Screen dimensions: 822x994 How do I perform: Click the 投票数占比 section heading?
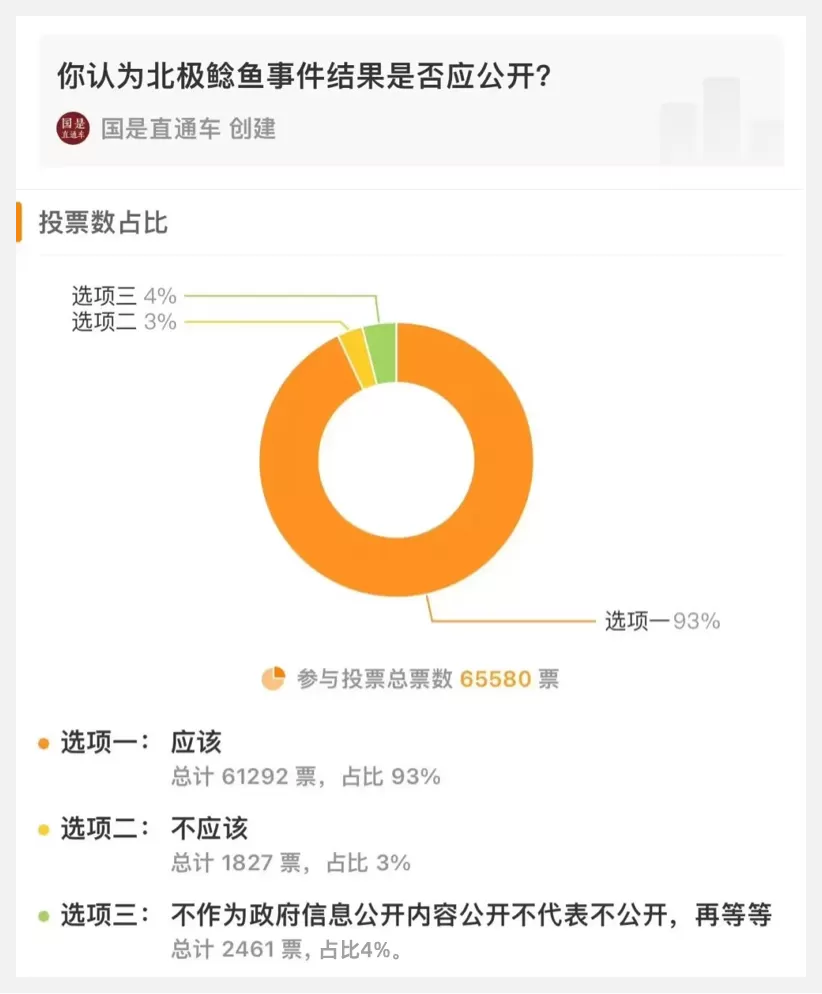point(103,223)
